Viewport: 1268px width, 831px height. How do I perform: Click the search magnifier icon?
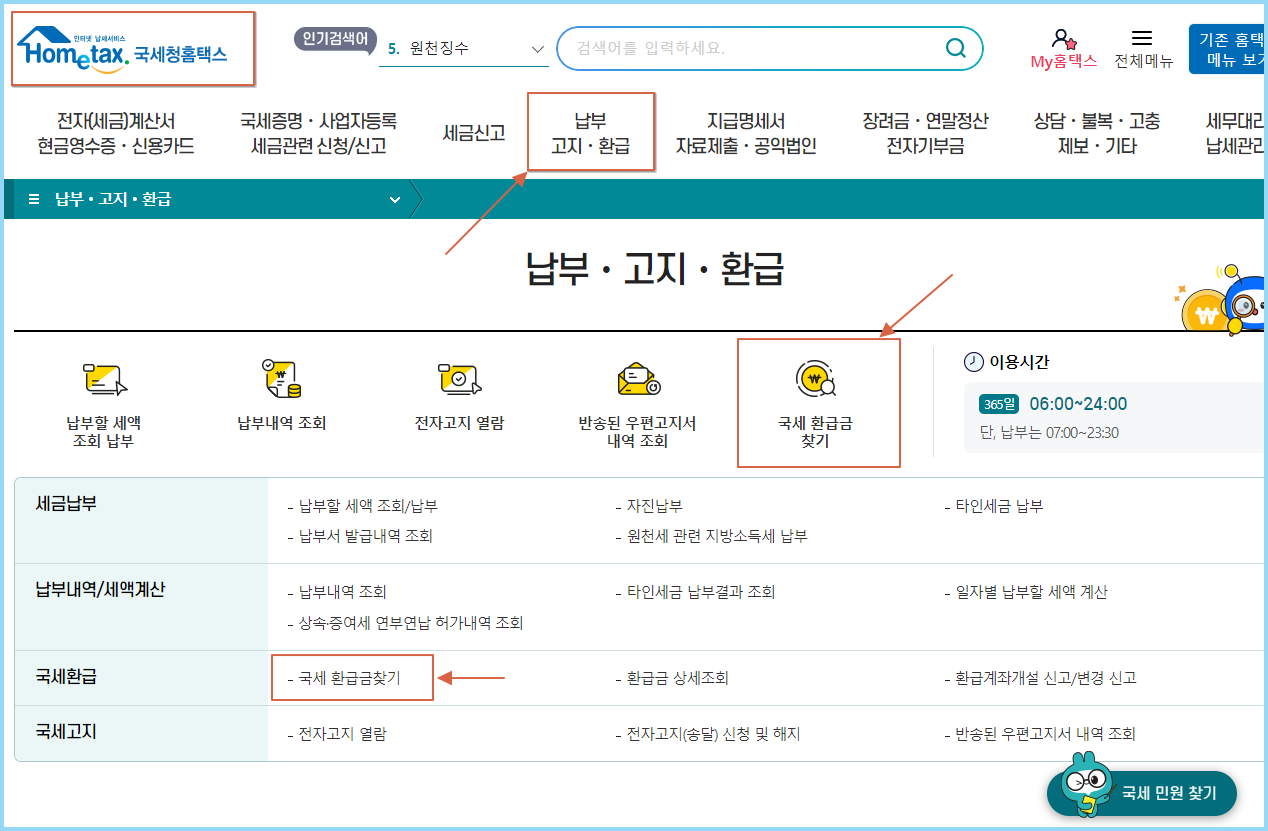(x=955, y=48)
